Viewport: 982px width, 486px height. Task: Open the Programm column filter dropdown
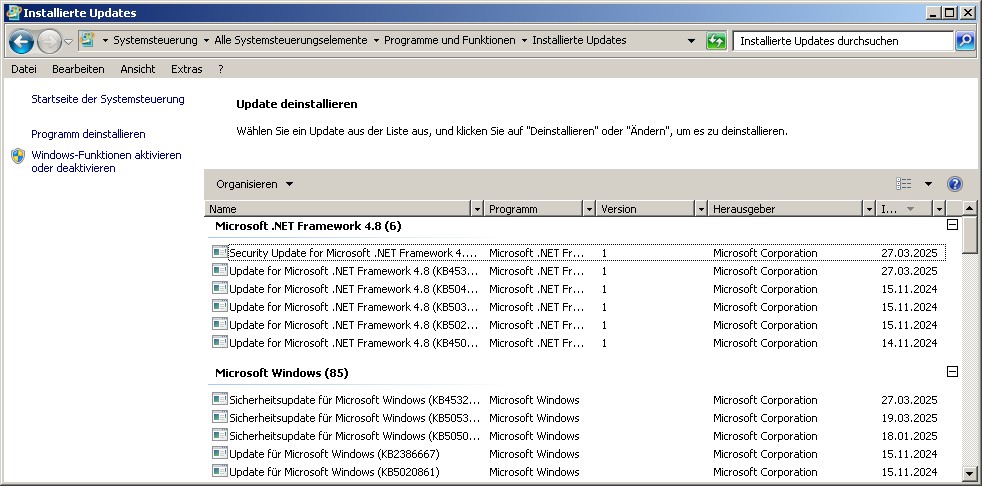coord(589,209)
